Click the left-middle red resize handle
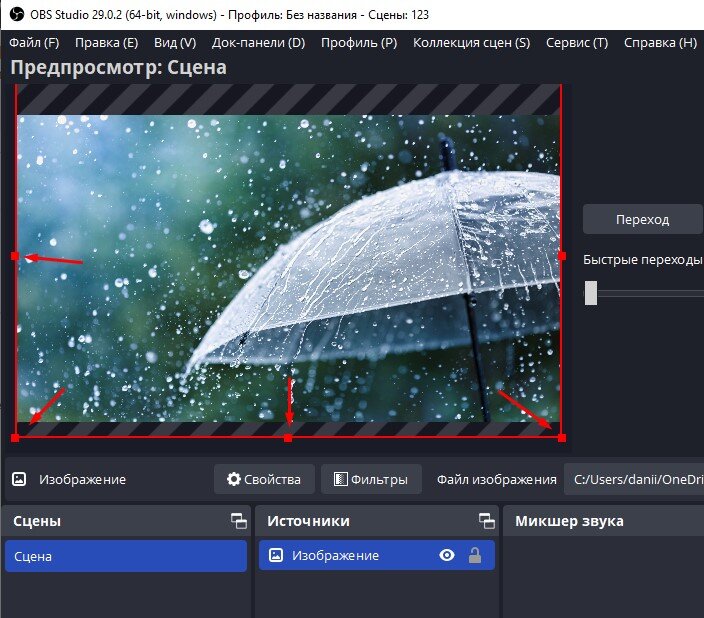Image resolution: width=704 pixels, height=618 pixels. [x=15, y=256]
